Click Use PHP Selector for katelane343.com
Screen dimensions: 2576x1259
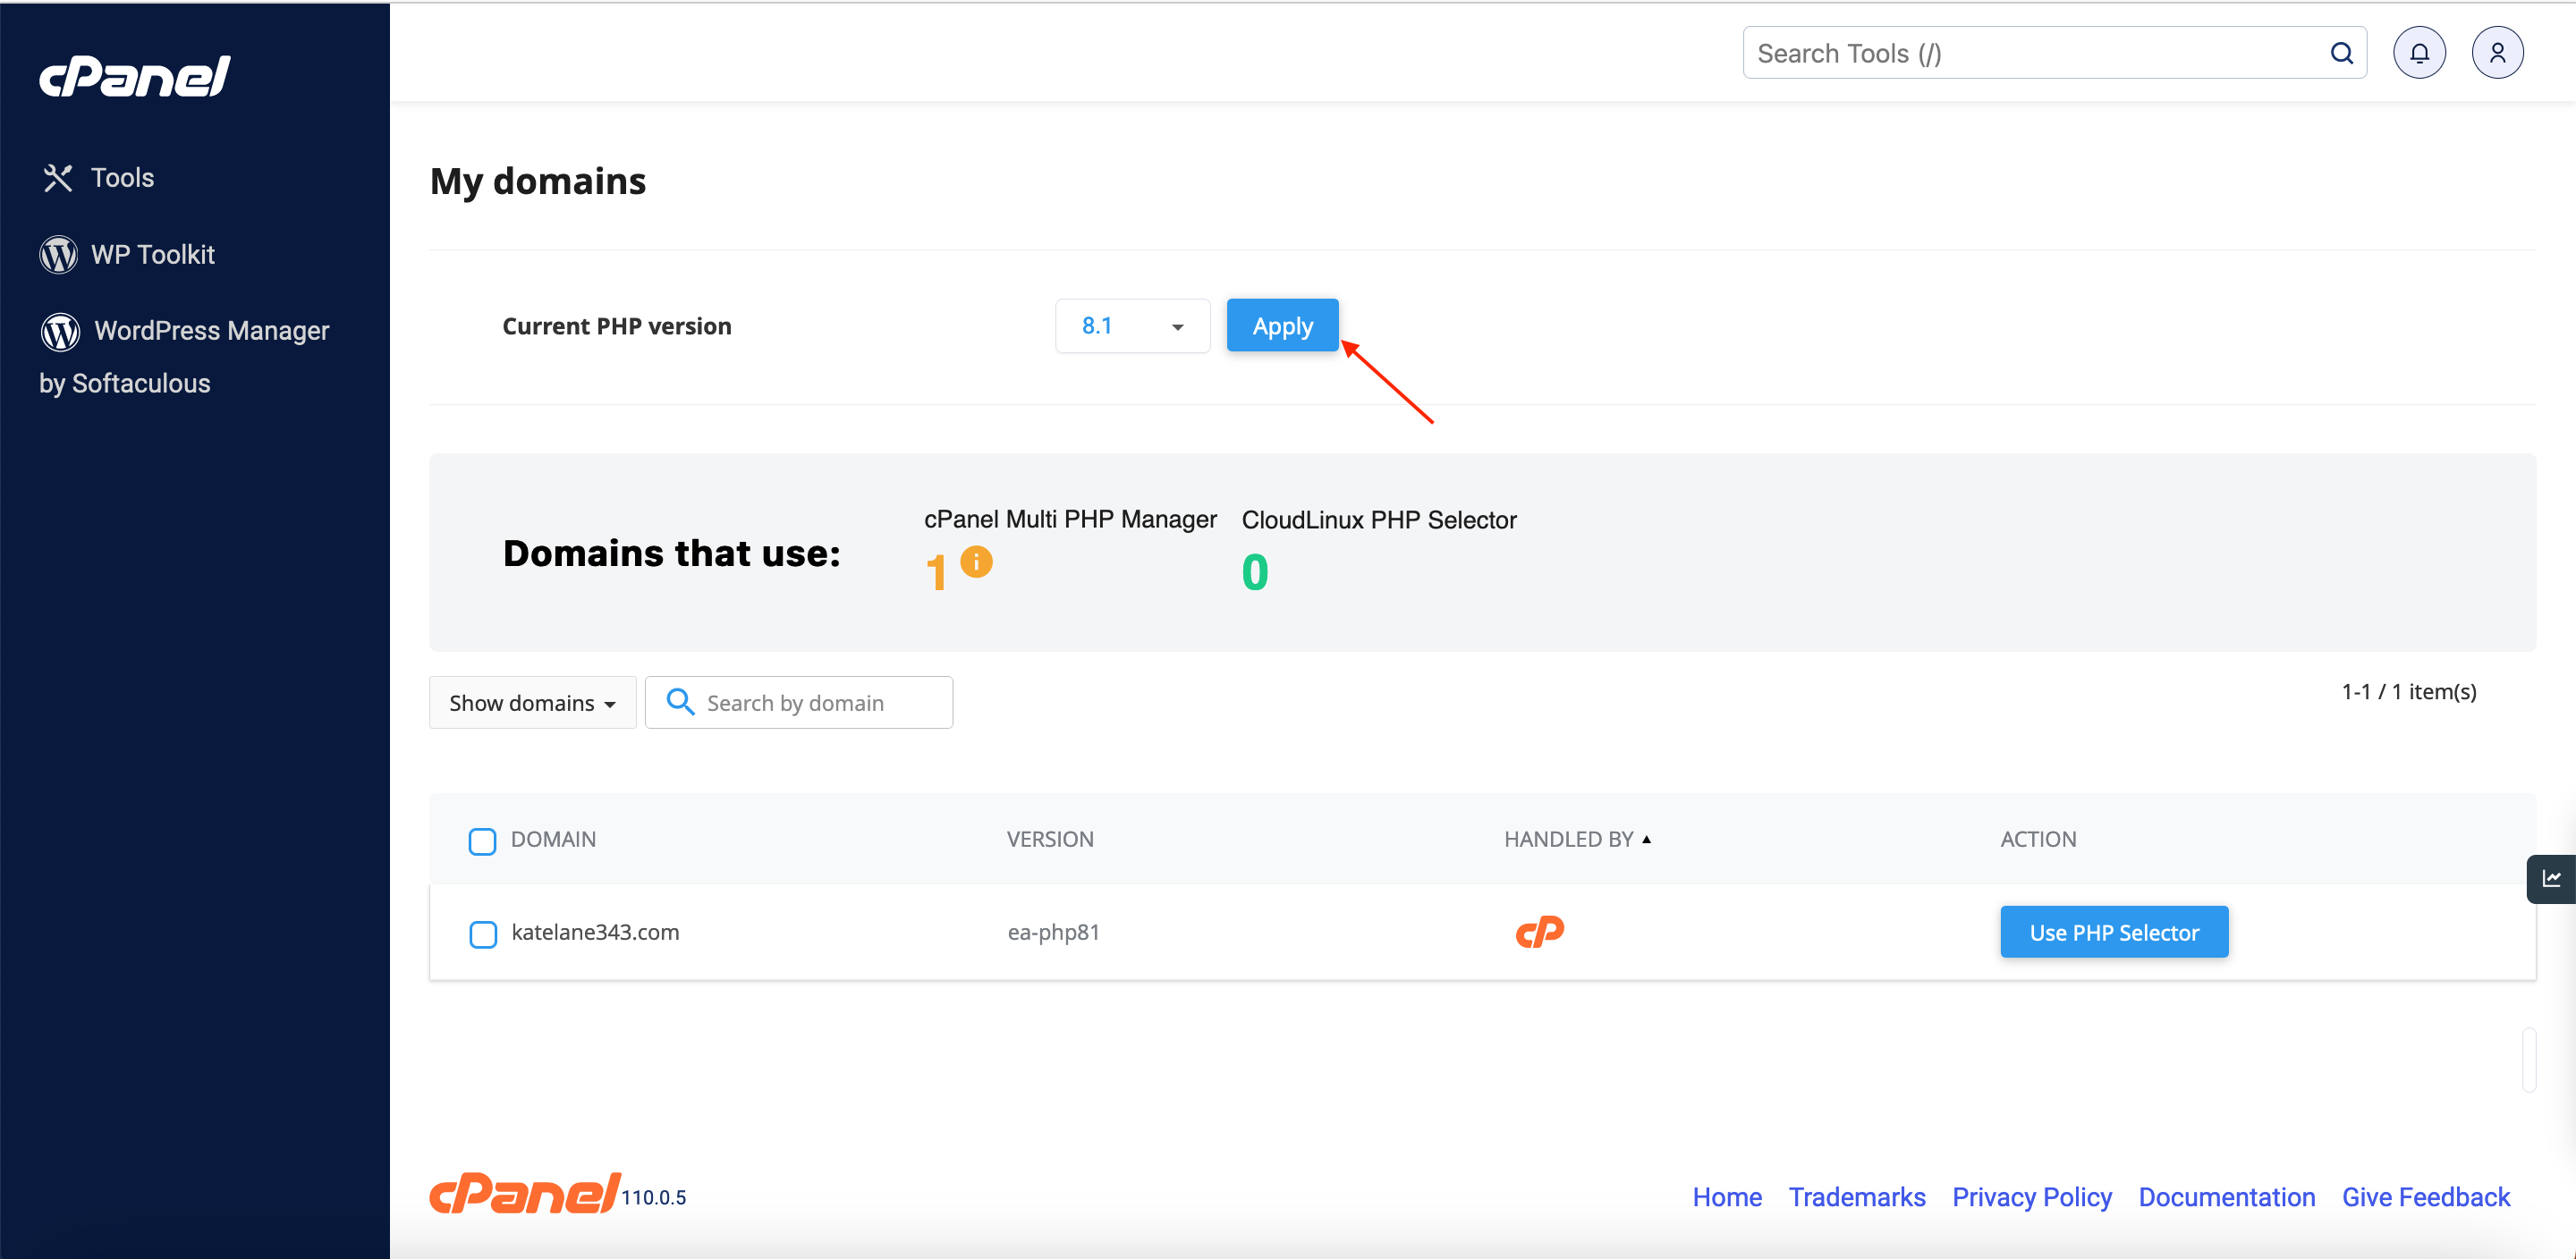[2114, 932]
